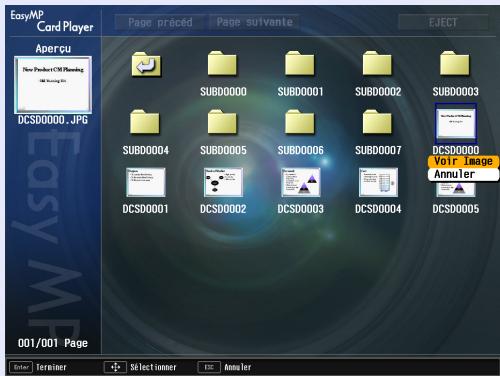Click the SUBD0006 folder name label
This screenshot has height=376, width=500.
(301, 150)
